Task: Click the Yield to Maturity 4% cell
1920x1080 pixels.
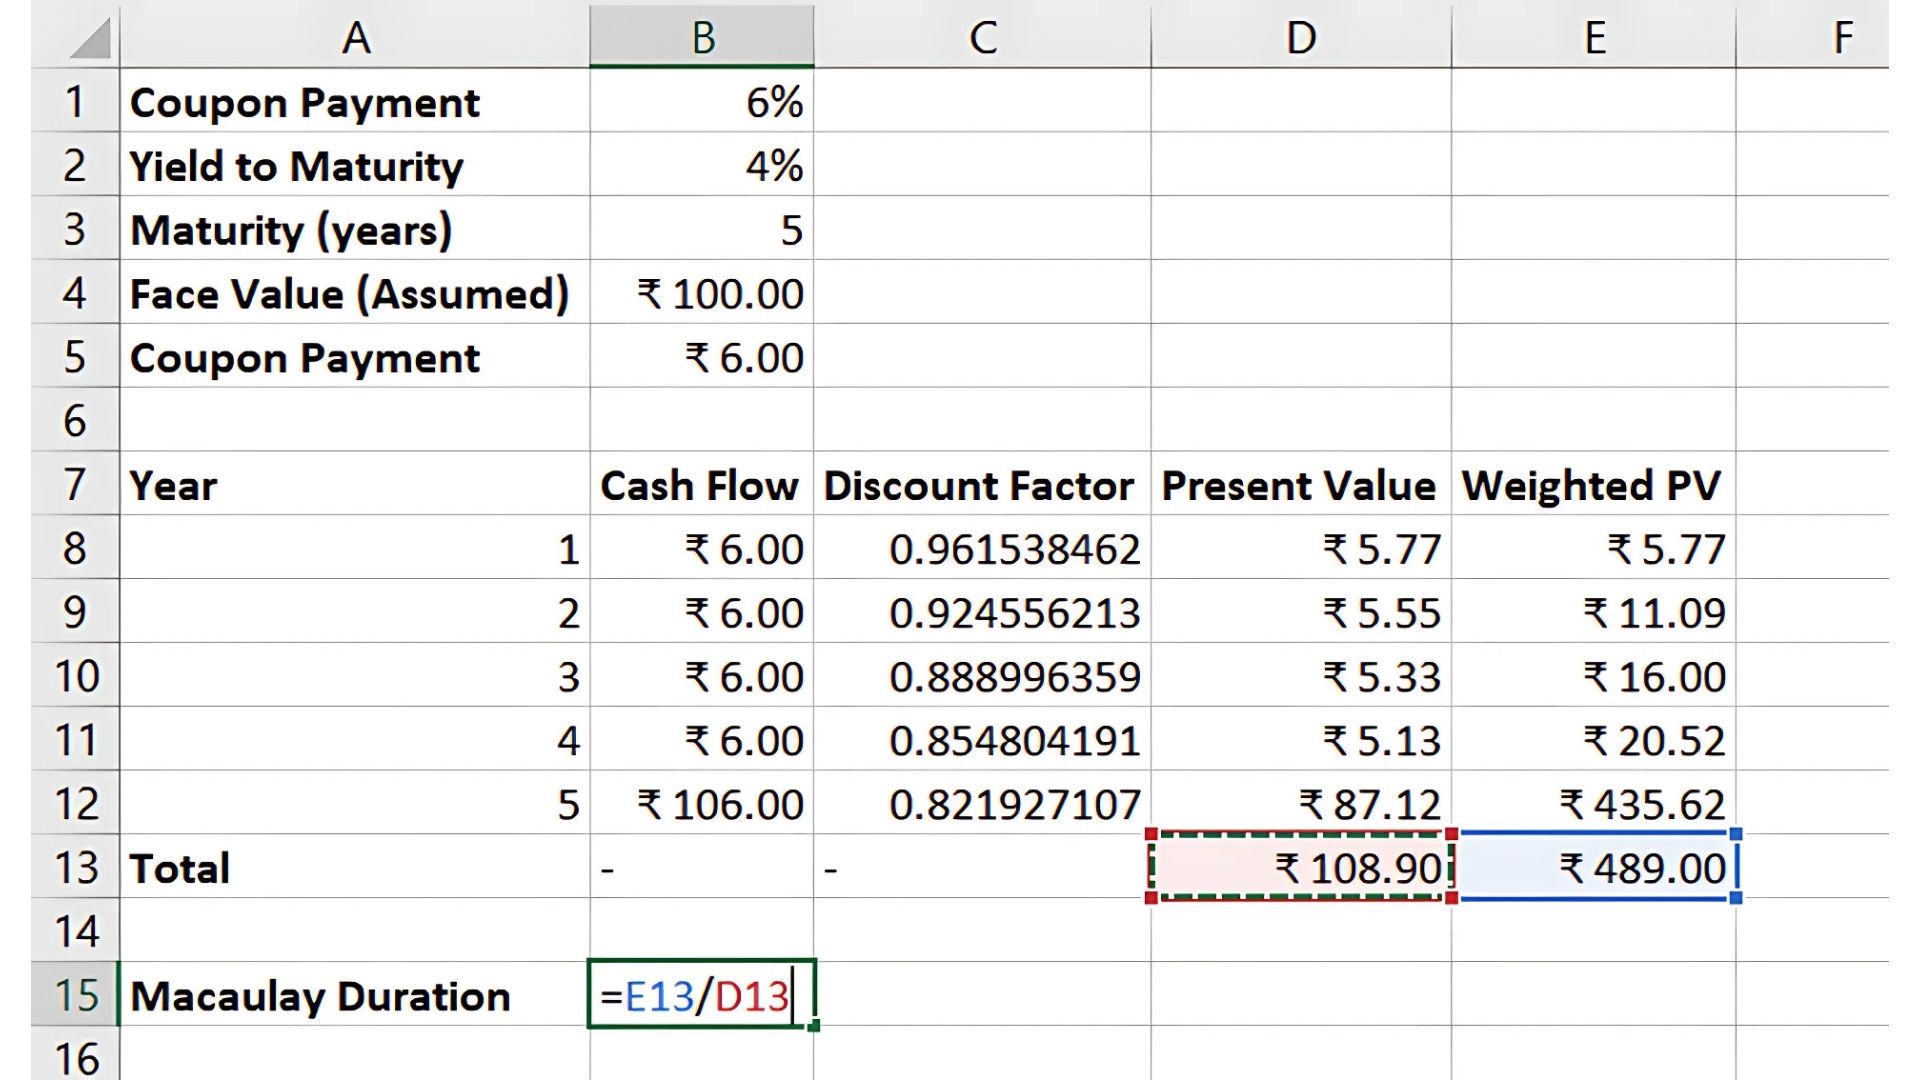Action: 702,165
